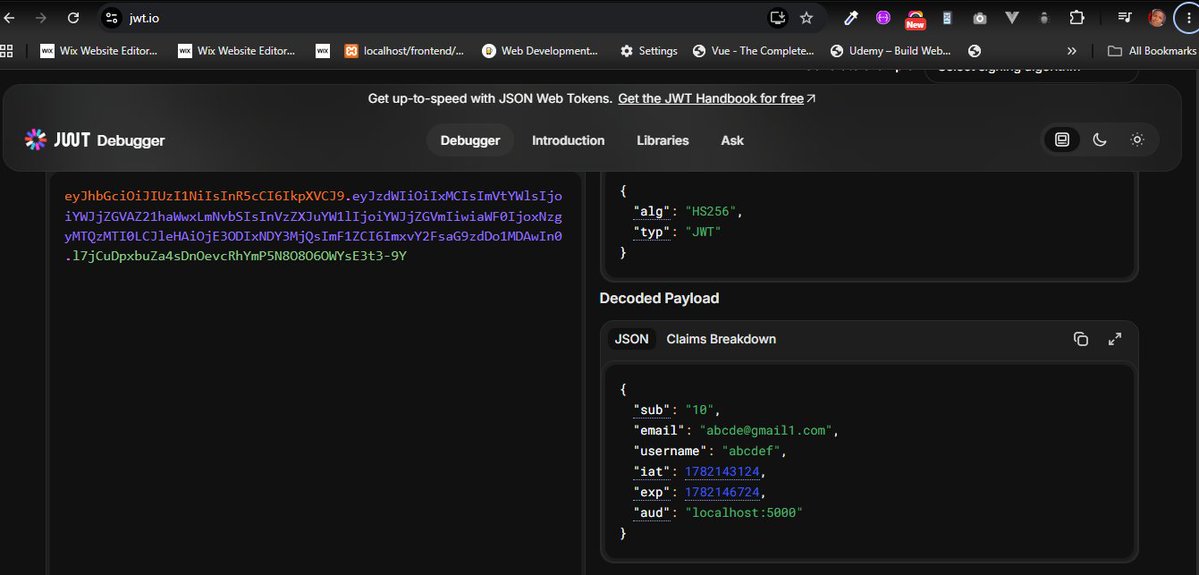Open the All Bookmarks folder
This screenshot has width=1199, height=575.
[x=1152, y=50]
